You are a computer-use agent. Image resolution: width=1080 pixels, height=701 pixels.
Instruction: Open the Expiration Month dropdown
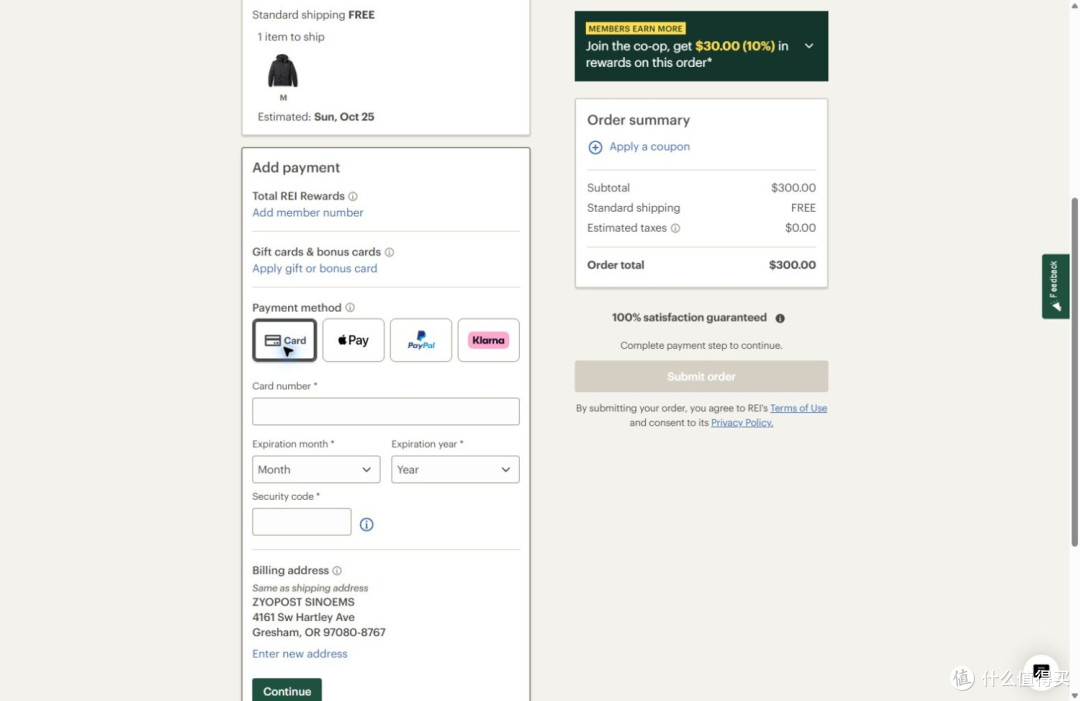click(x=316, y=470)
